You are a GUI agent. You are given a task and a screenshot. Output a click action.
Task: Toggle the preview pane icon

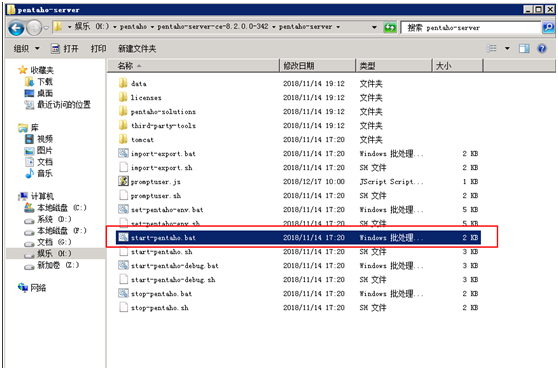(x=524, y=48)
